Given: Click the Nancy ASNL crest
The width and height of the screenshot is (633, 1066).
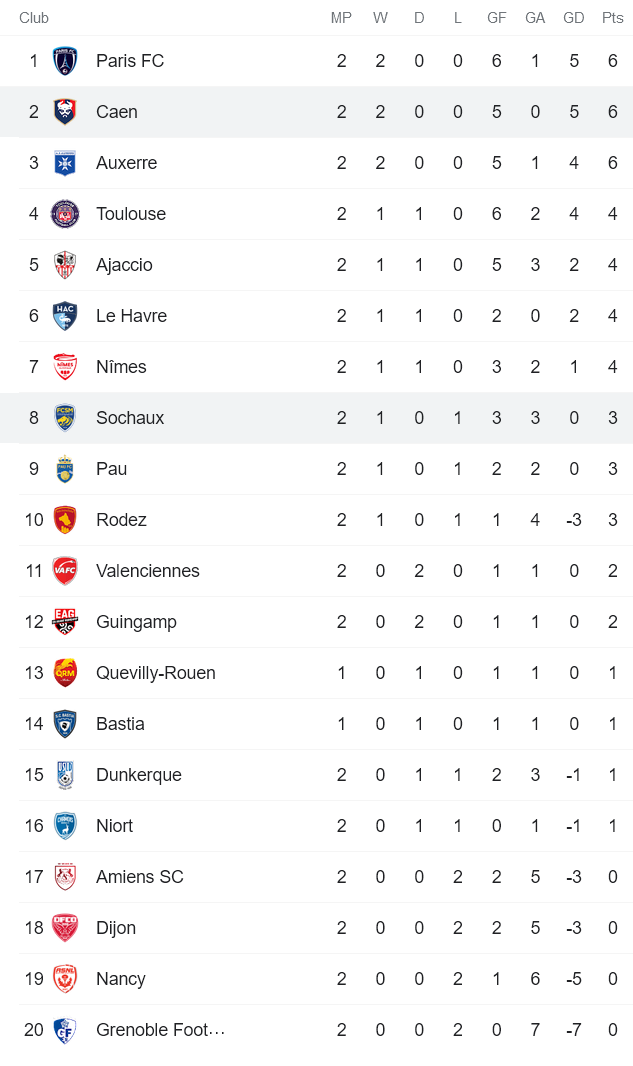Looking at the screenshot, I should click(x=65, y=979).
